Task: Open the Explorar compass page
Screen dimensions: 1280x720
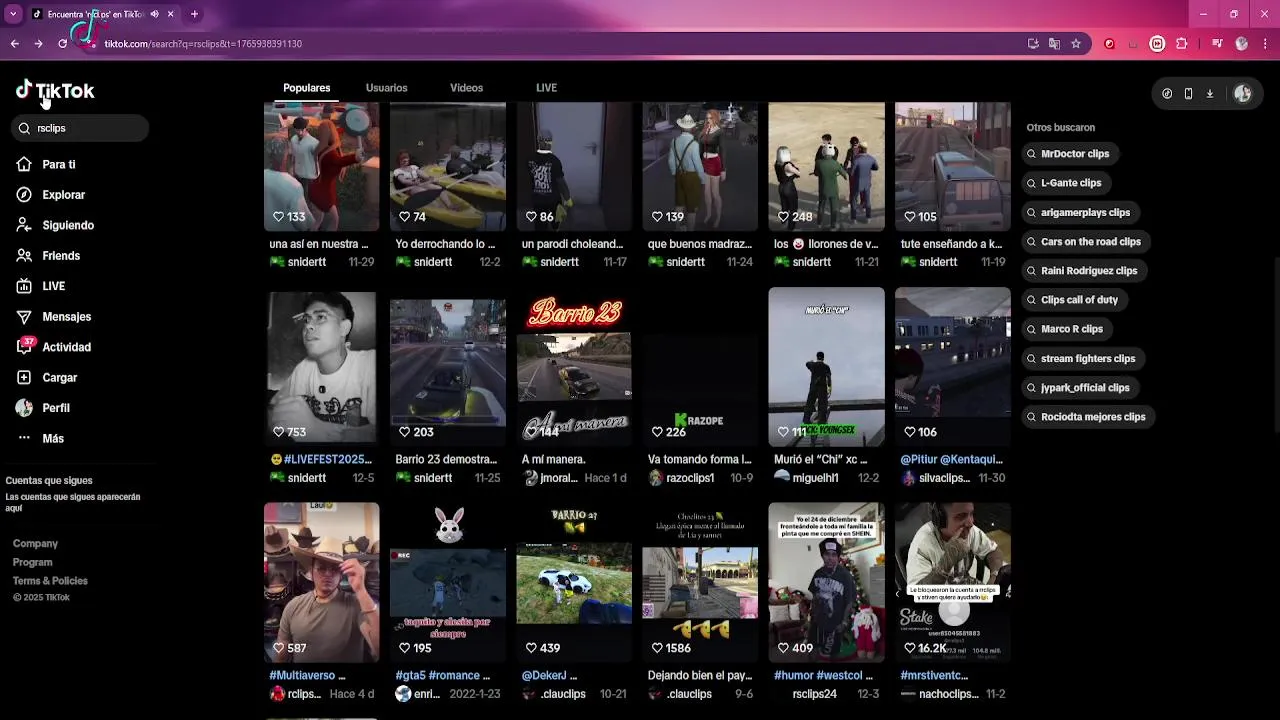Action: [51, 195]
